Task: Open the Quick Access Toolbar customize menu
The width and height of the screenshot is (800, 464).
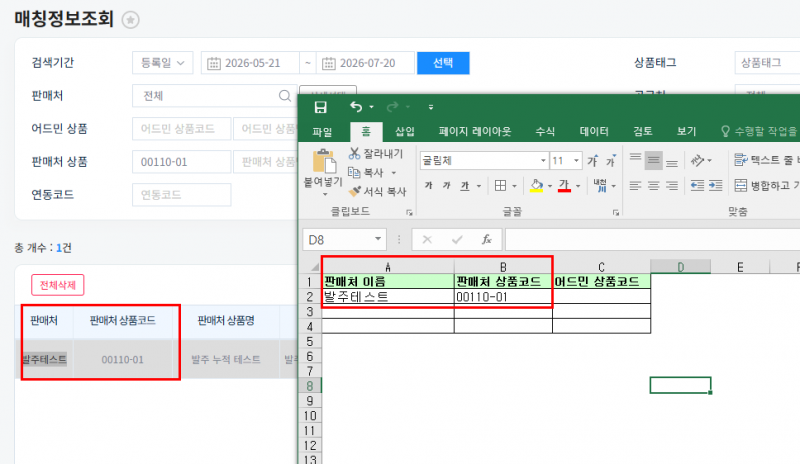Action: (x=431, y=107)
